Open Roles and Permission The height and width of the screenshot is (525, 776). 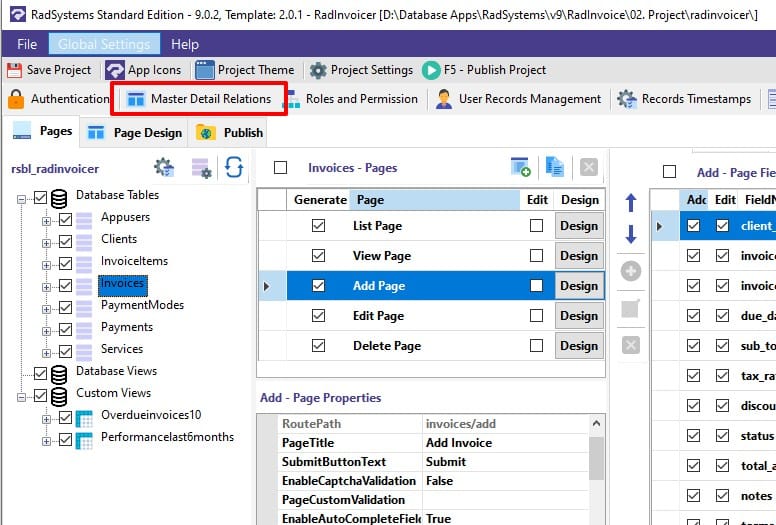point(352,99)
